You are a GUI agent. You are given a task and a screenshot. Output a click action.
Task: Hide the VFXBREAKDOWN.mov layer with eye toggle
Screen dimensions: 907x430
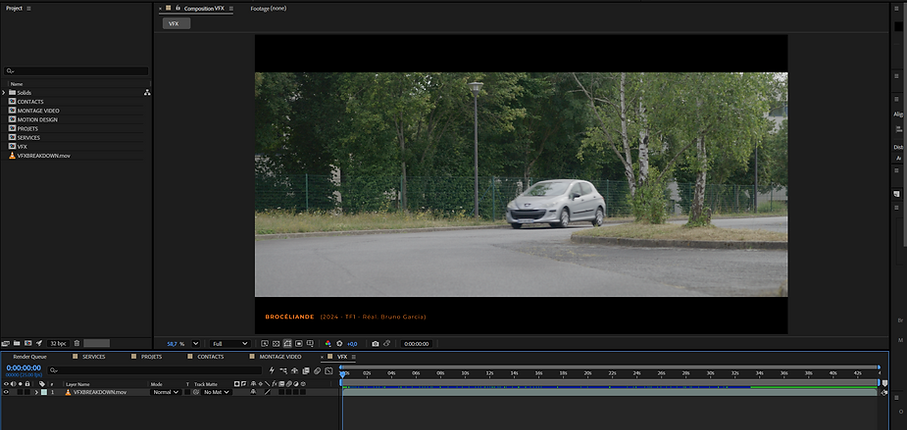[x=6, y=392]
